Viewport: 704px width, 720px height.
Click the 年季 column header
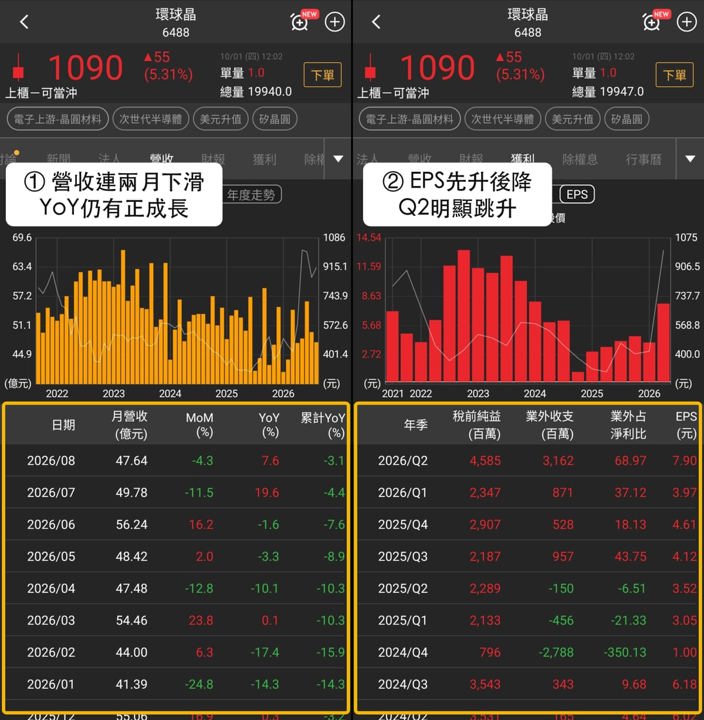[416, 425]
